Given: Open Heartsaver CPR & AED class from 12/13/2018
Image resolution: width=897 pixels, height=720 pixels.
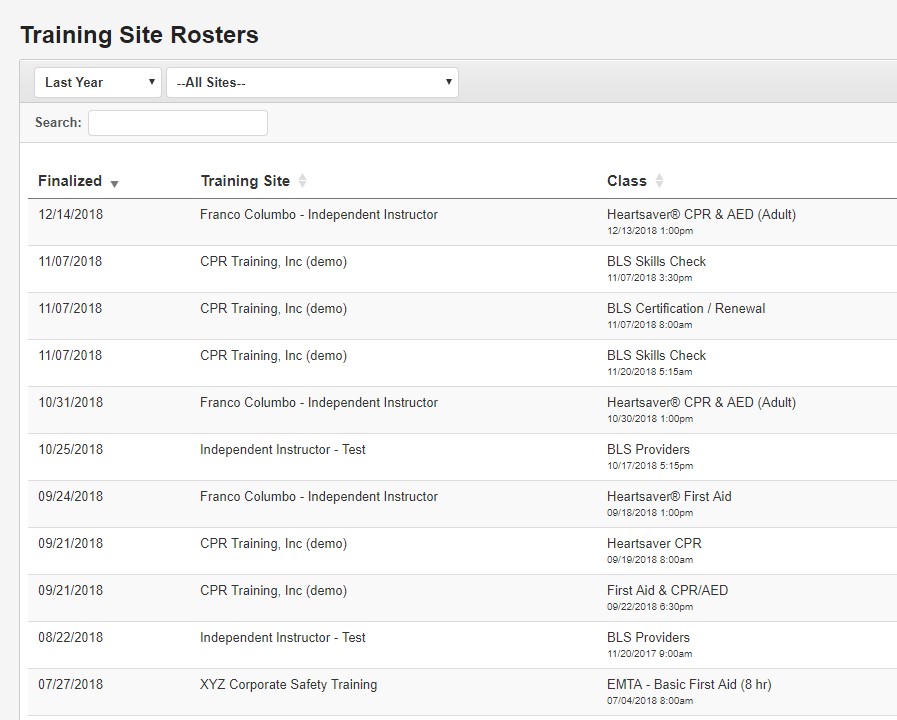Looking at the screenshot, I should (x=701, y=214).
